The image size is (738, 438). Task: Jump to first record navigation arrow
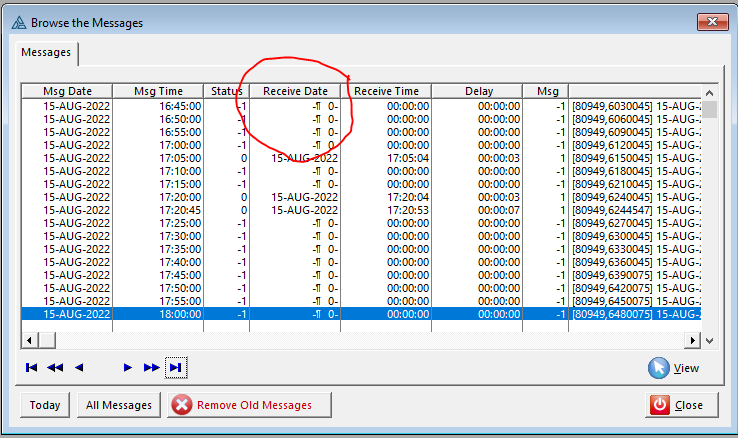click(x=32, y=368)
